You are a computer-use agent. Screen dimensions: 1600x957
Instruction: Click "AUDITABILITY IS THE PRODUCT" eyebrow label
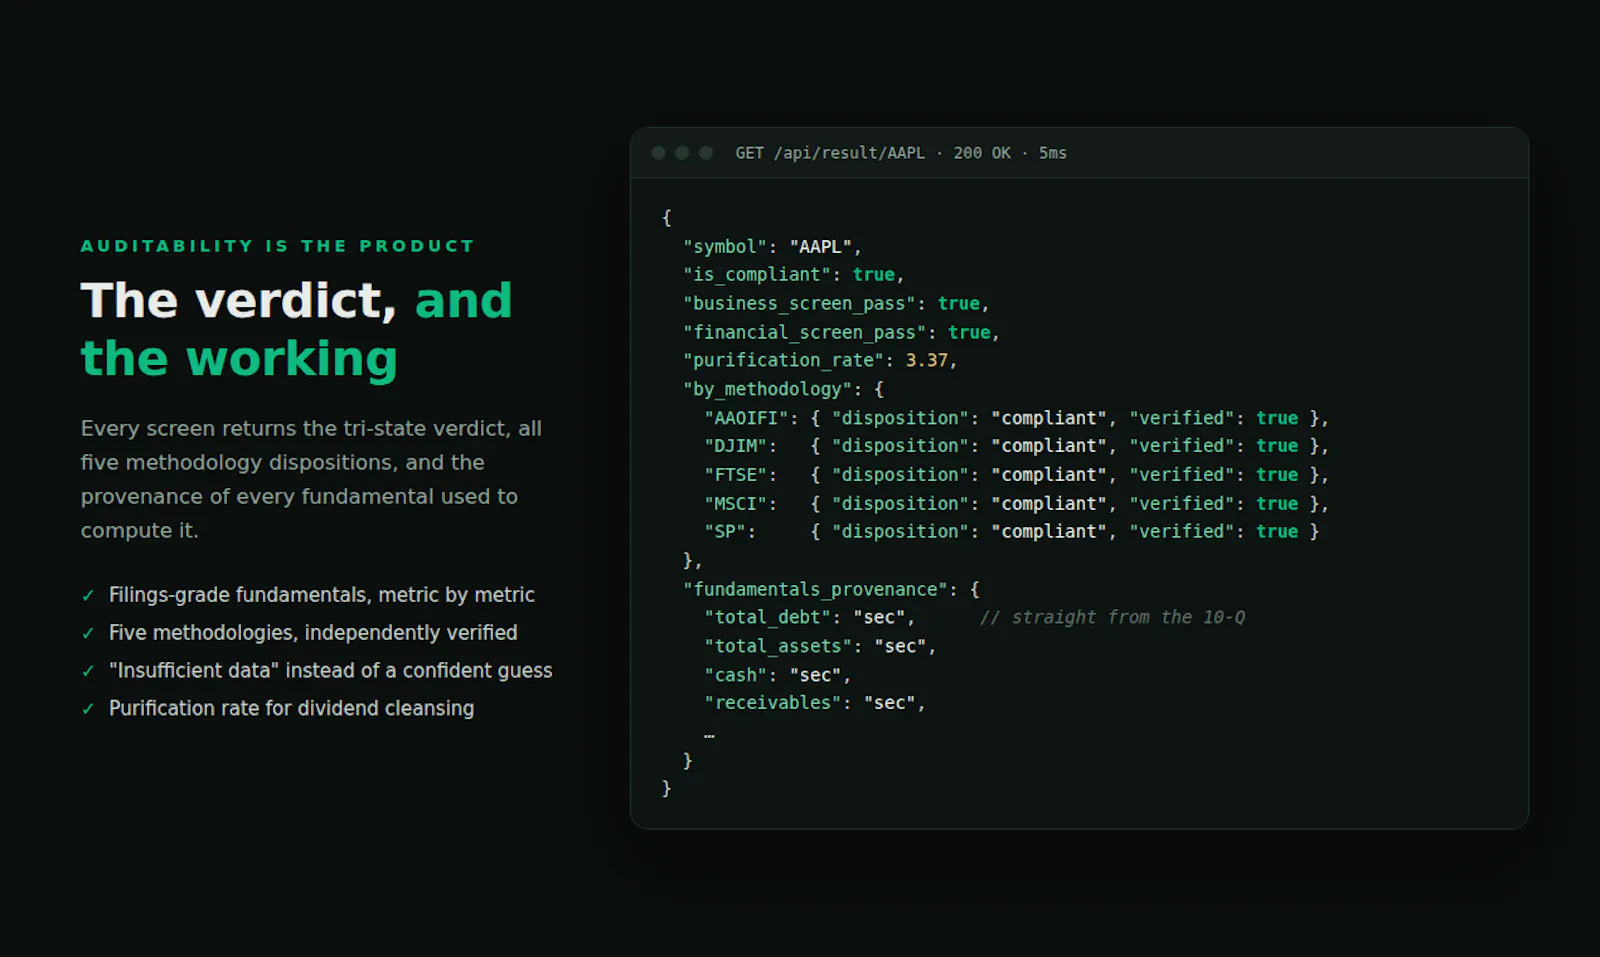pyautogui.click(x=277, y=246)
